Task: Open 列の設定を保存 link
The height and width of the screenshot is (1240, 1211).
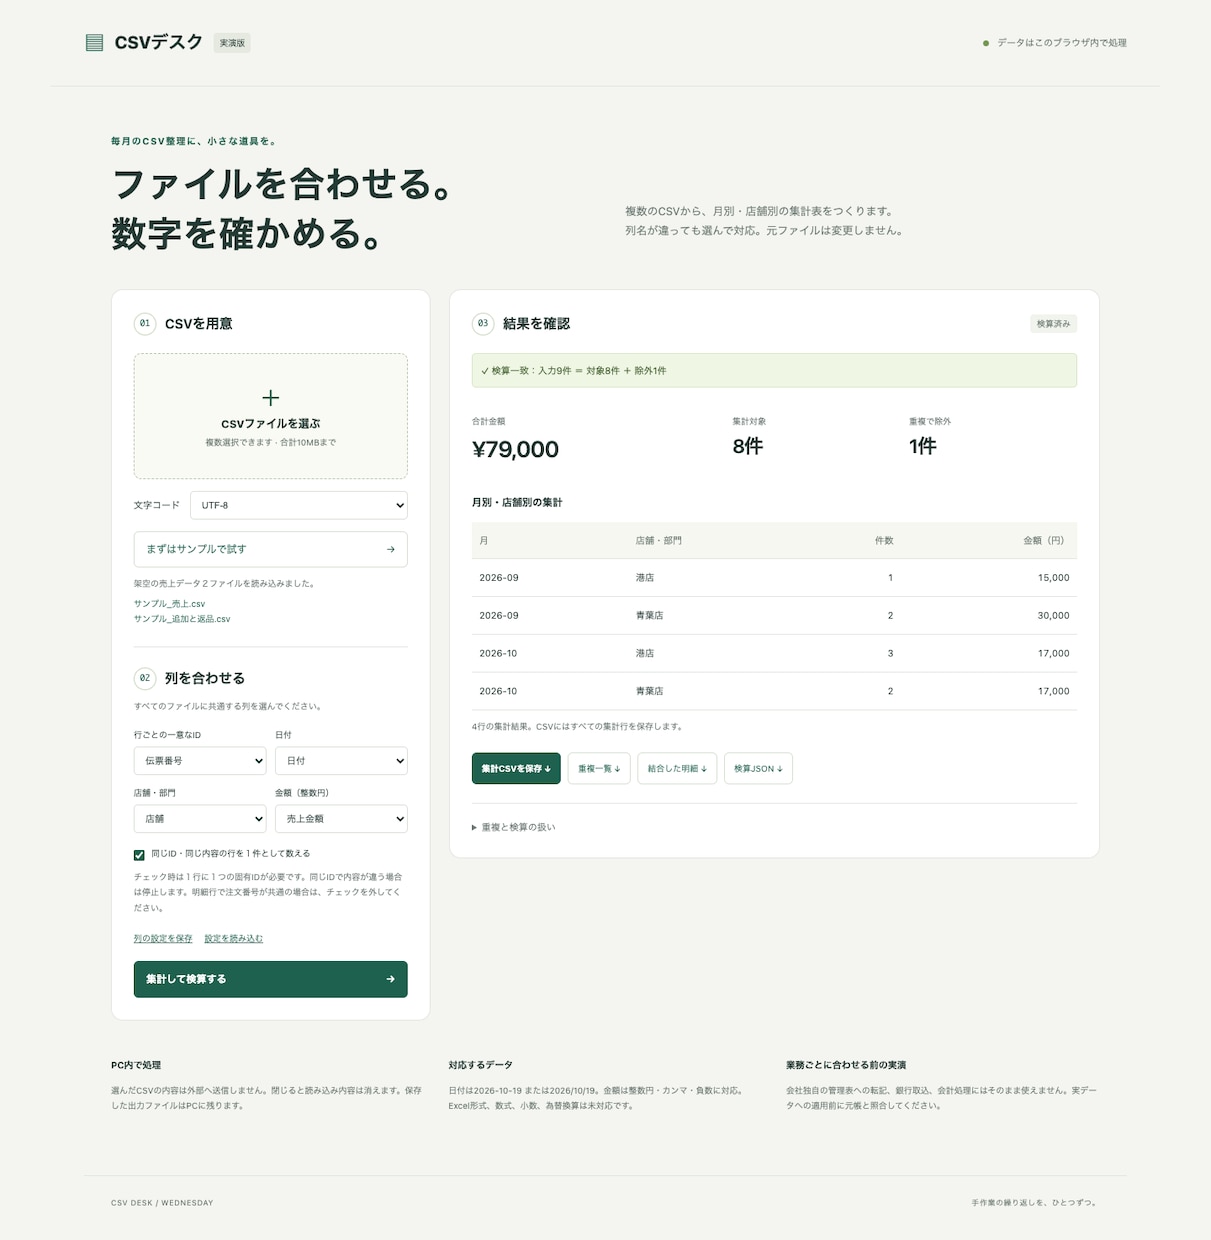Action: [x=163, y=938]
